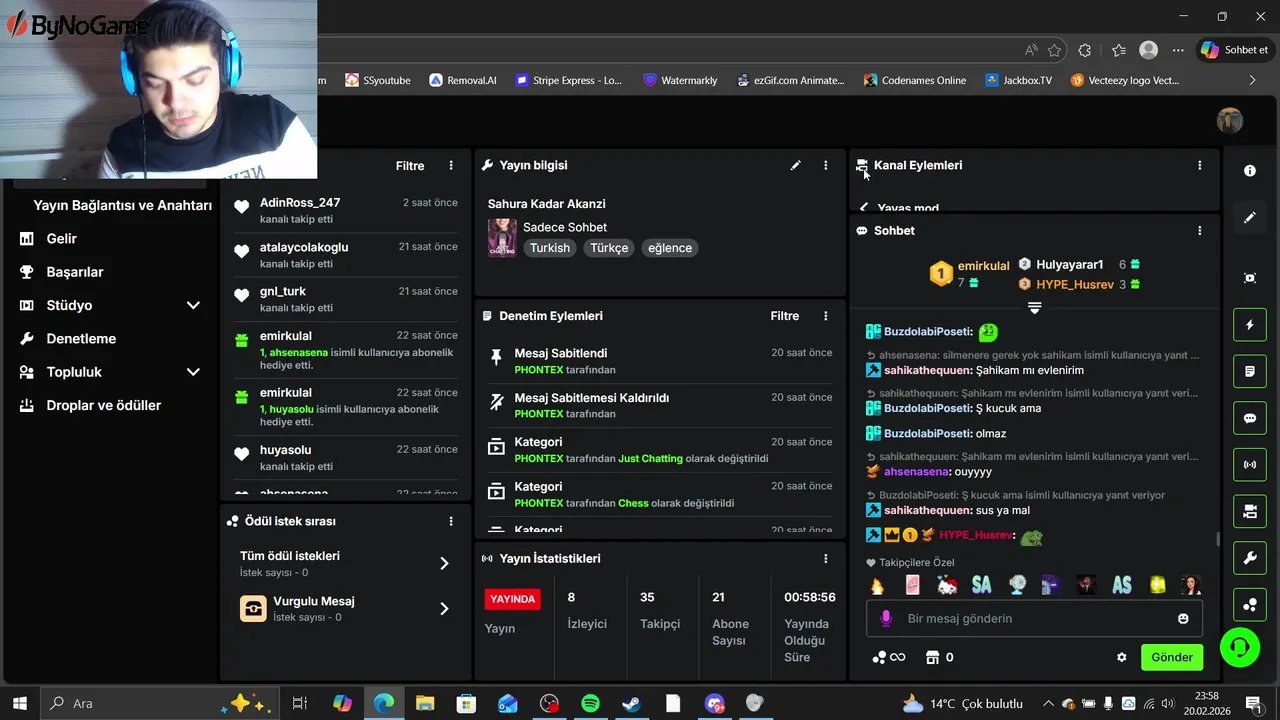Show hidden system tray icons
This screenshot has width=1280, height=720.
[1047, 703]
